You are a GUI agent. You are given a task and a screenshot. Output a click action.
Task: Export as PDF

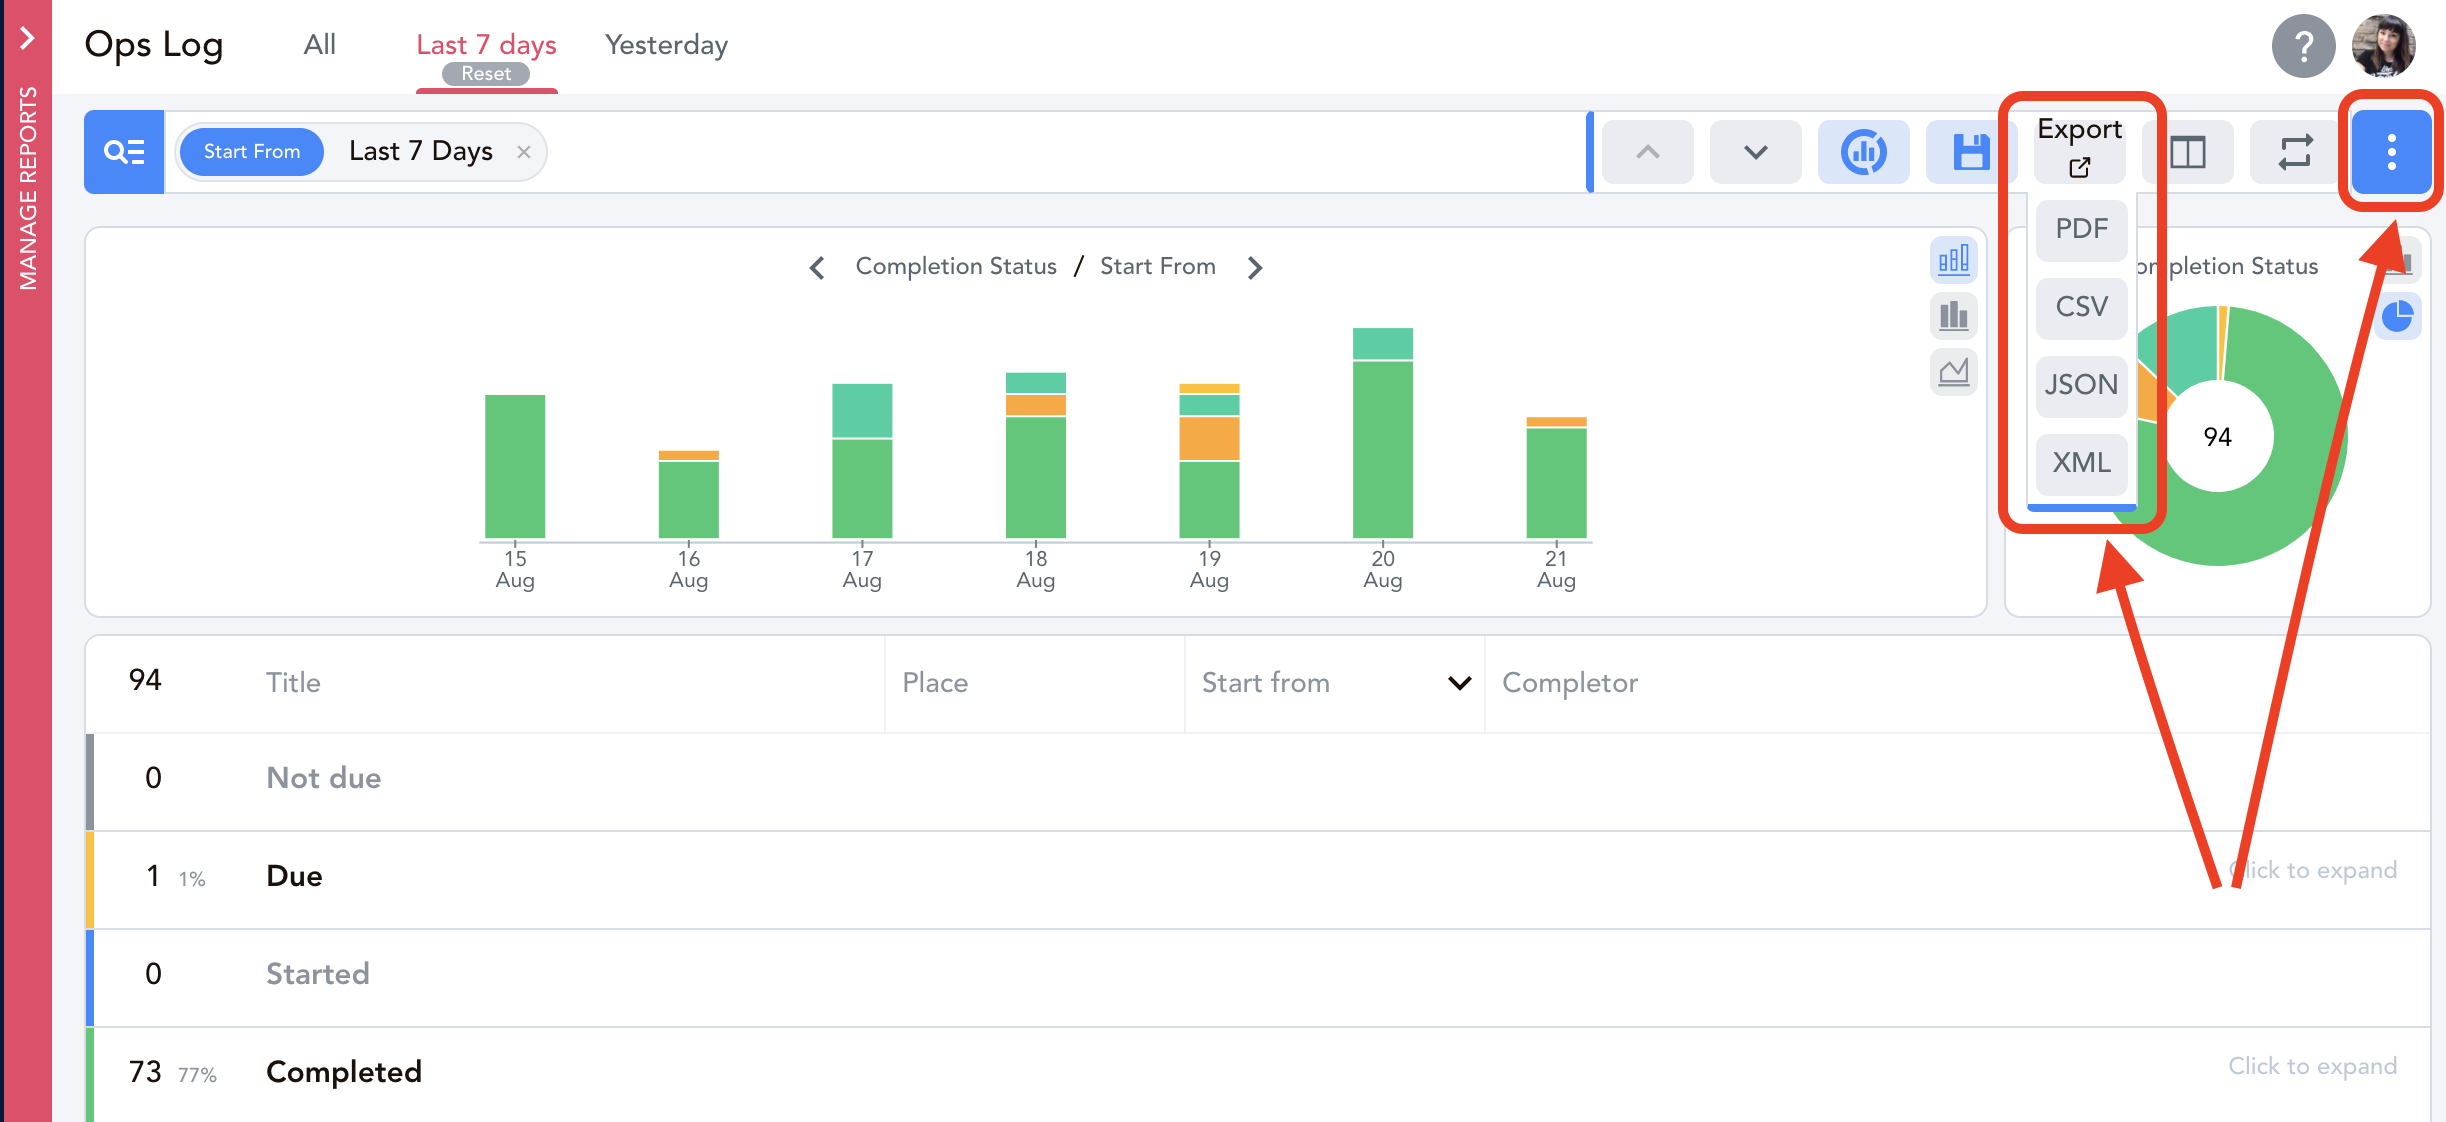coord(2082,229)
